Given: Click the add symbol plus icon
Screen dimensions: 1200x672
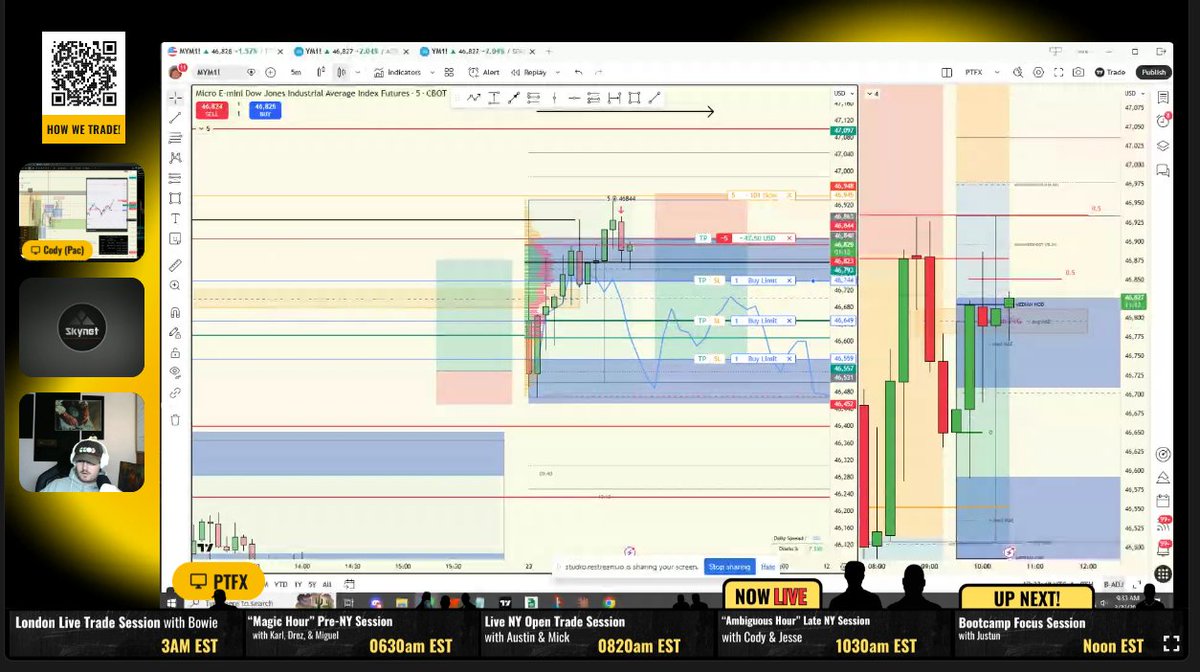Looking at the screenshot, I should point(269,72).
